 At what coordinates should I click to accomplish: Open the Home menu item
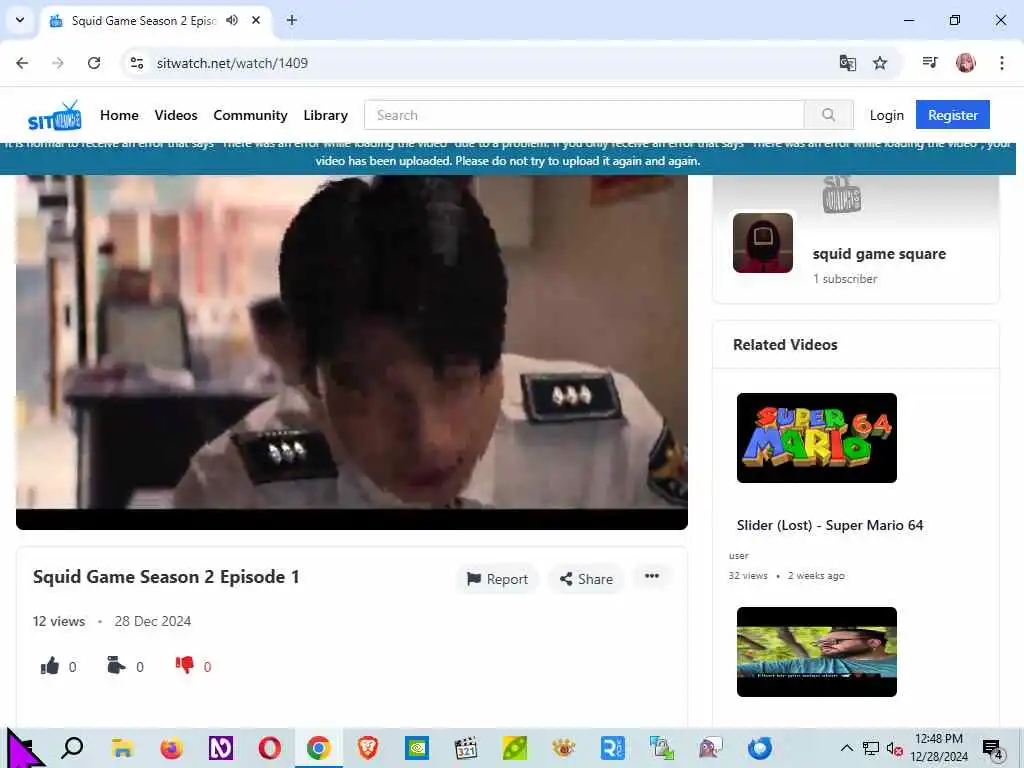tap(119, 115)
